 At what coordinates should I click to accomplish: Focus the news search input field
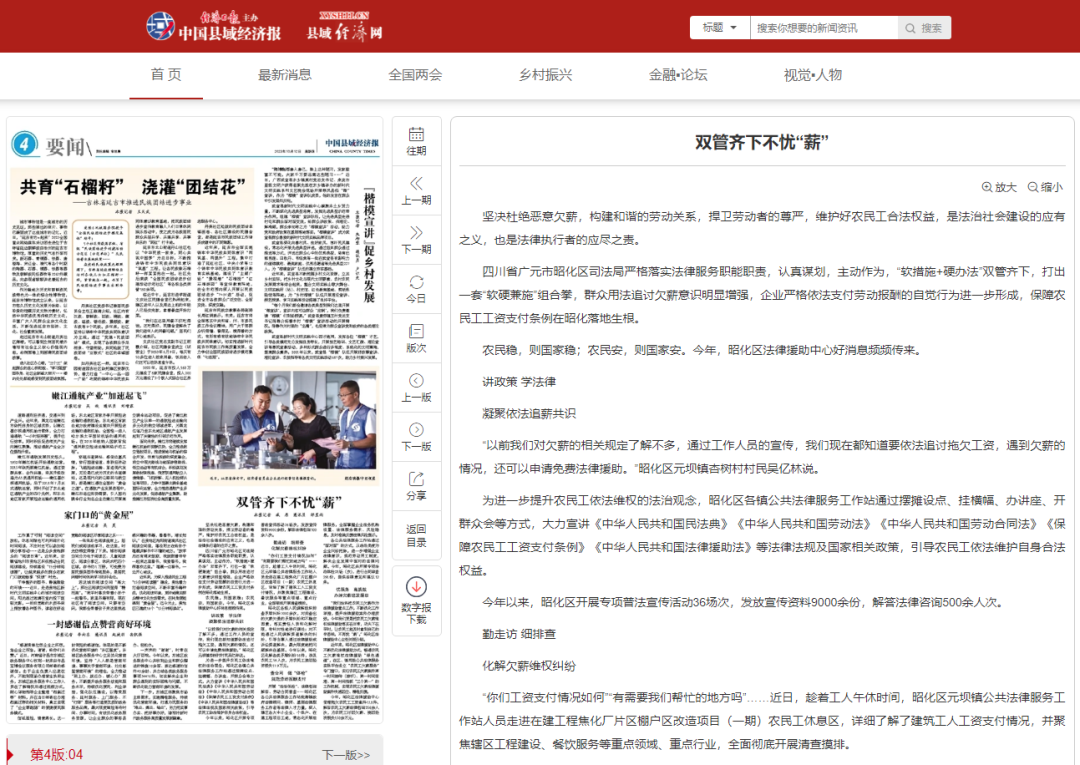click(x=824, y=28)
